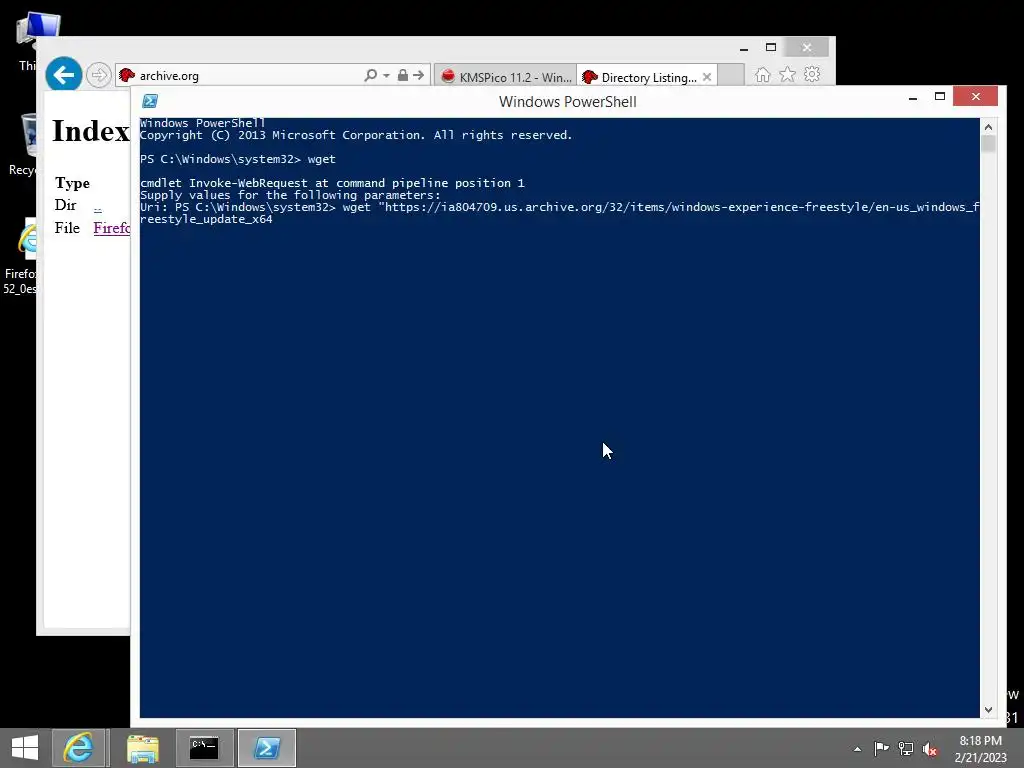This screenshot has height=768, width=1024.
Task: Click the Type column header in IE listing
Action: (x=72, y=183)
